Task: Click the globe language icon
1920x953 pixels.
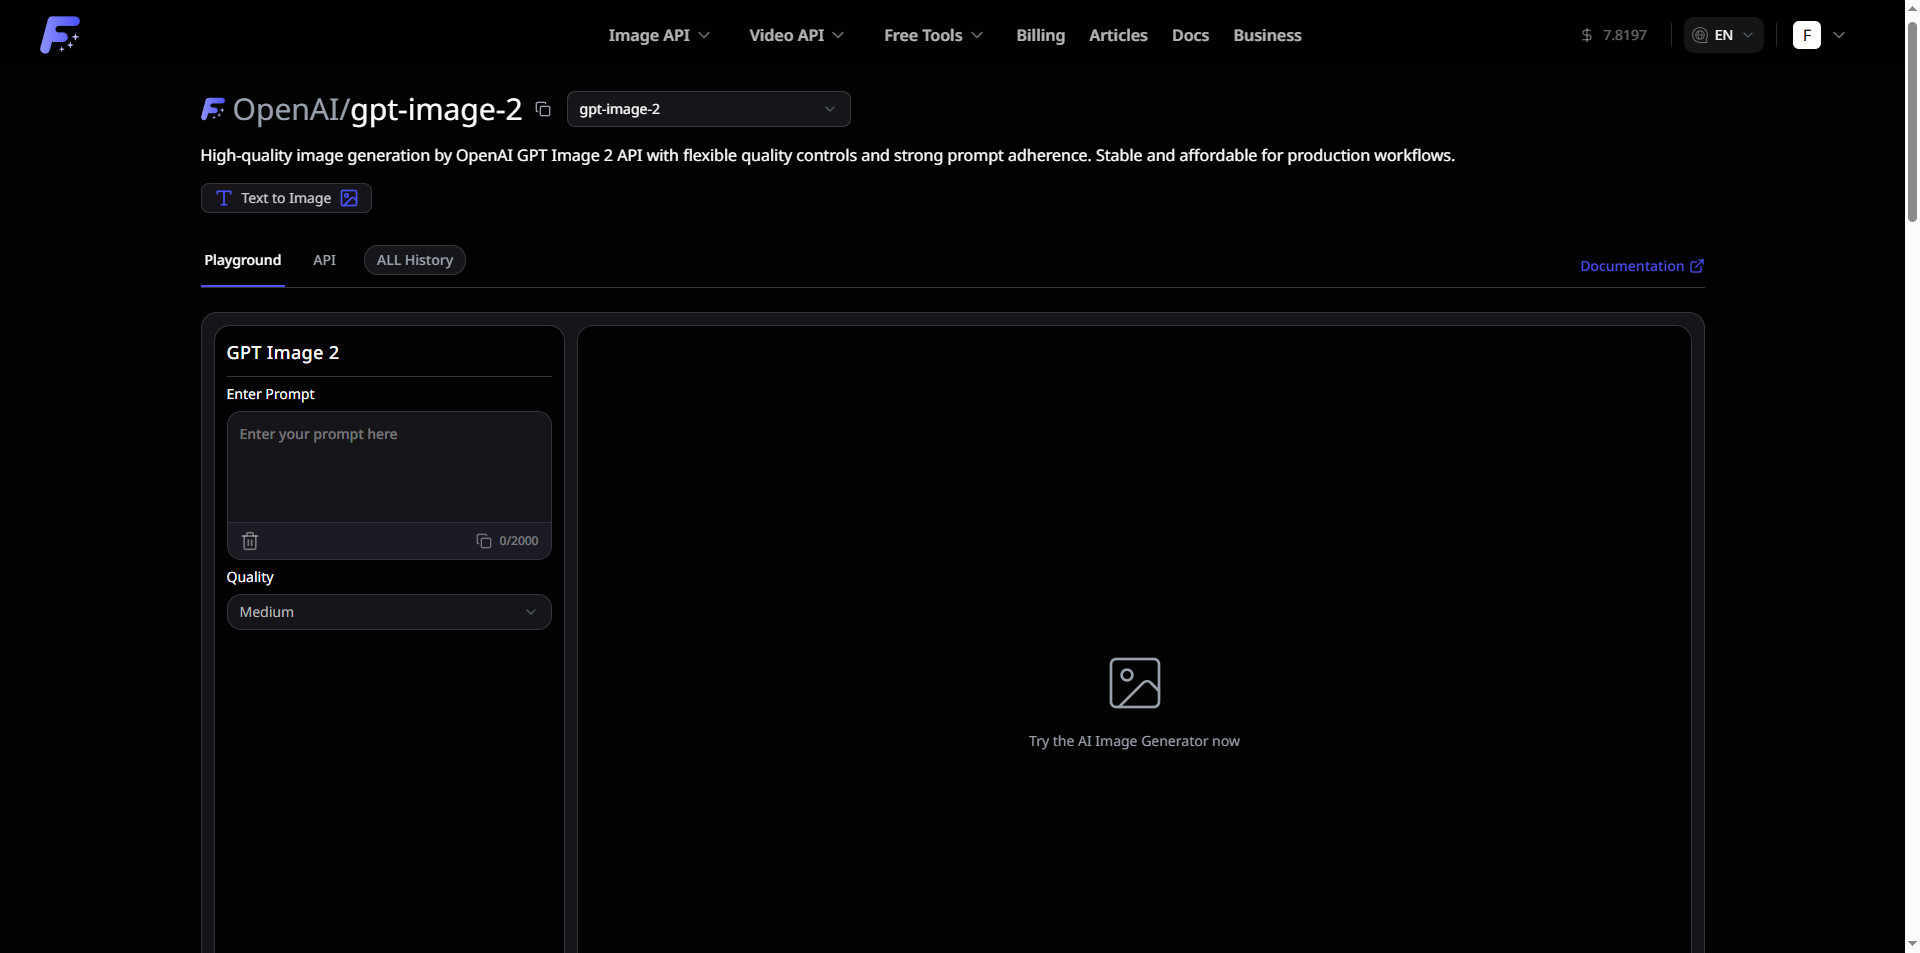Action: tap(1700, 35)
